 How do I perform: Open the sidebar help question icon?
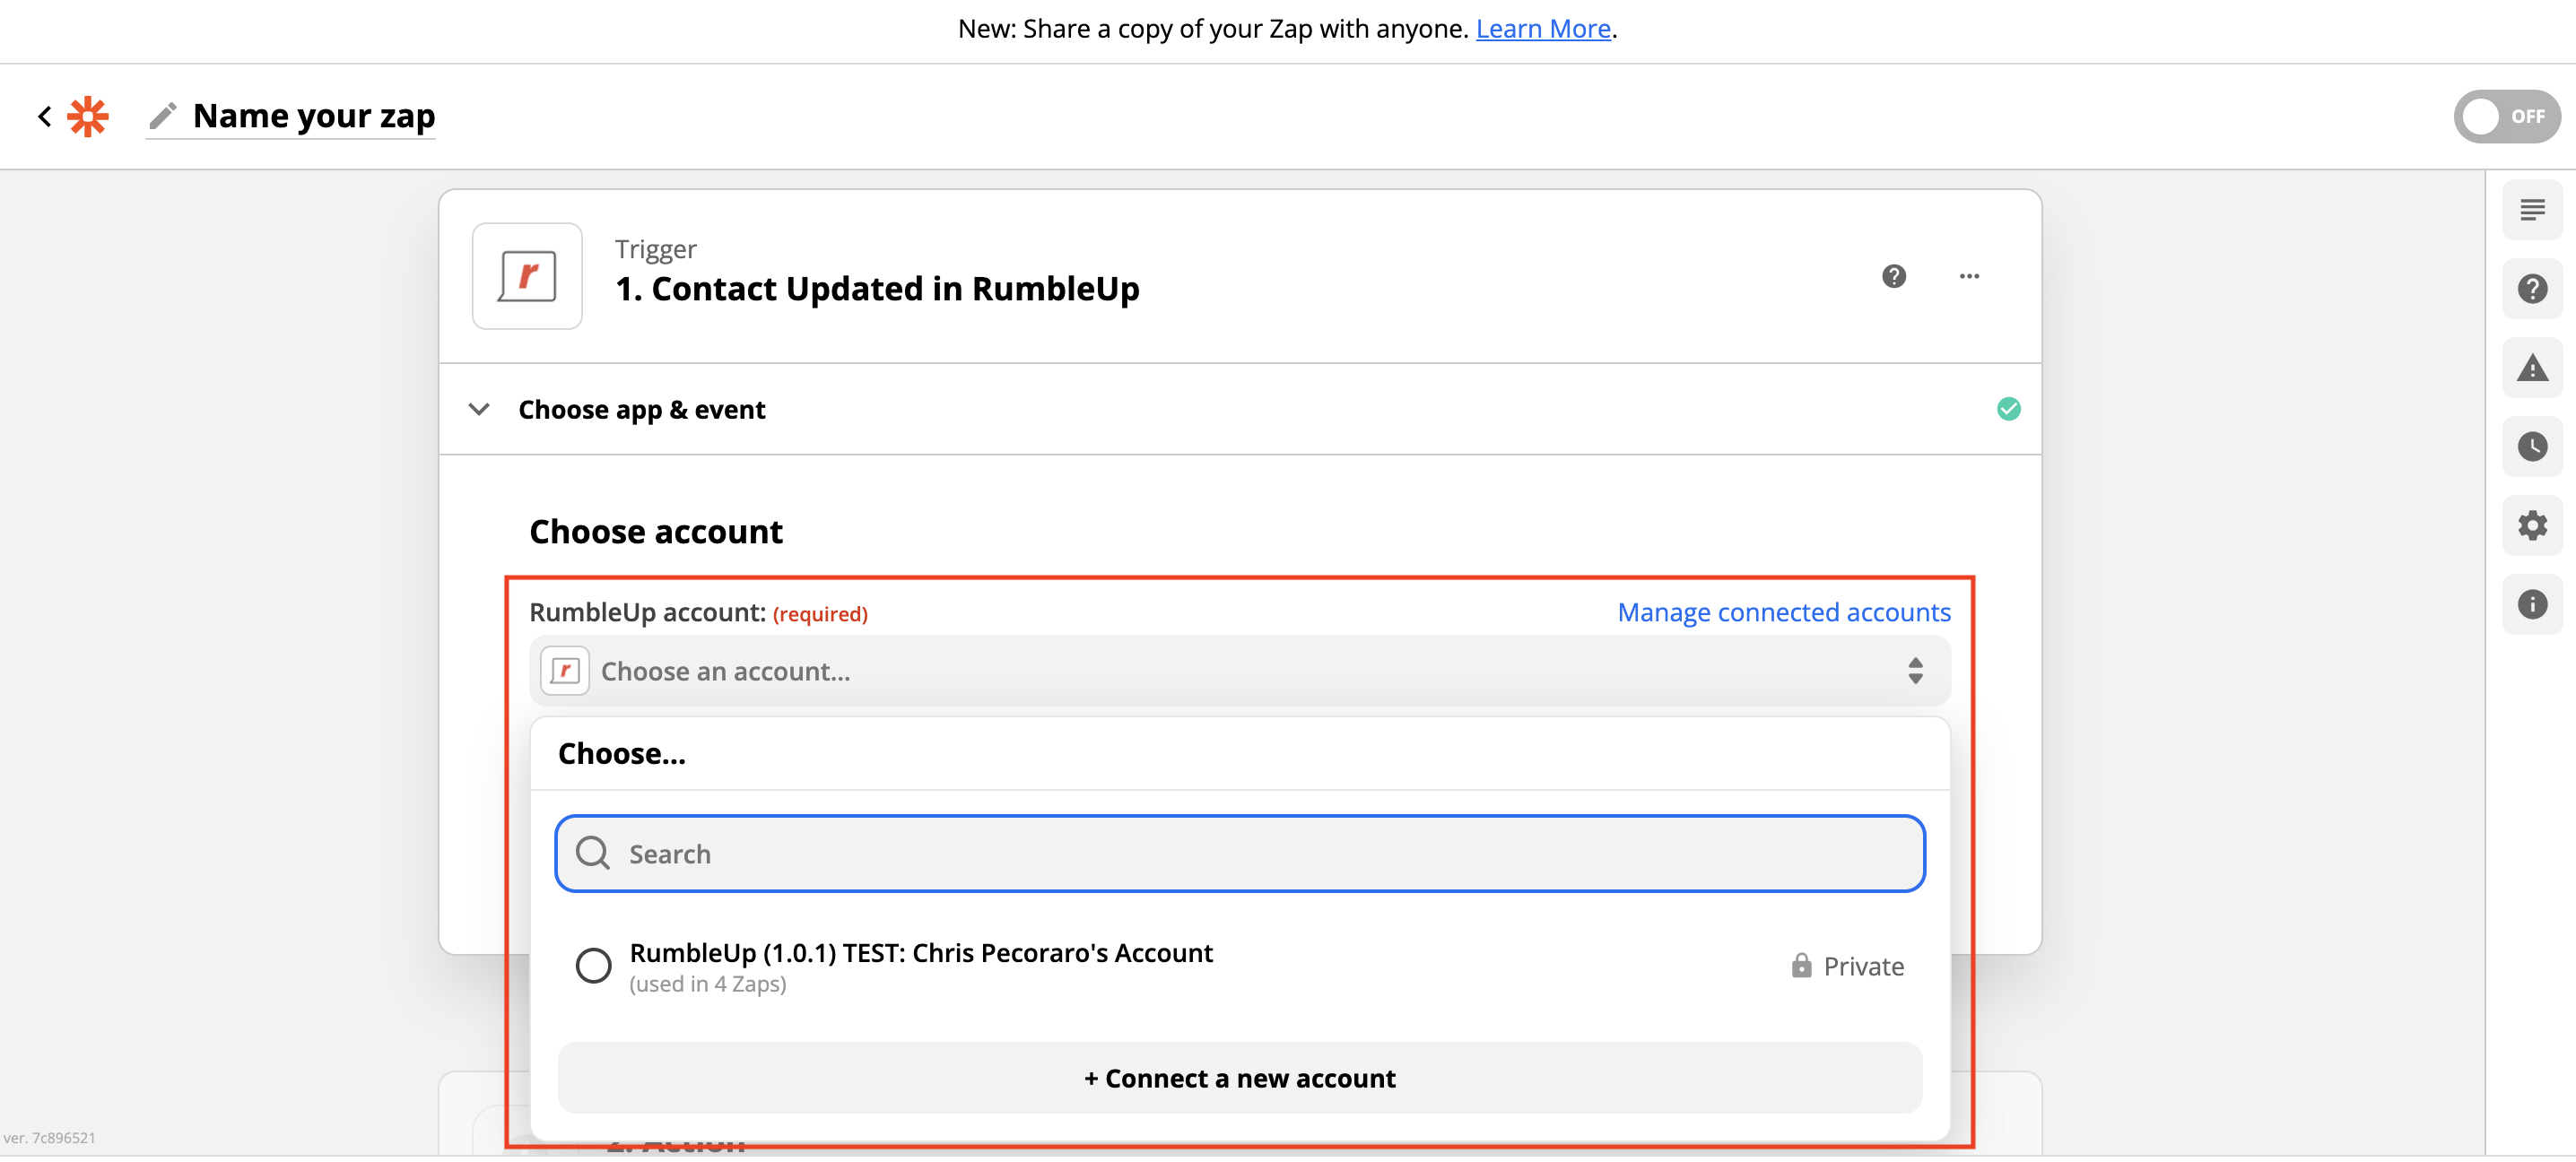click(2531, 289)
